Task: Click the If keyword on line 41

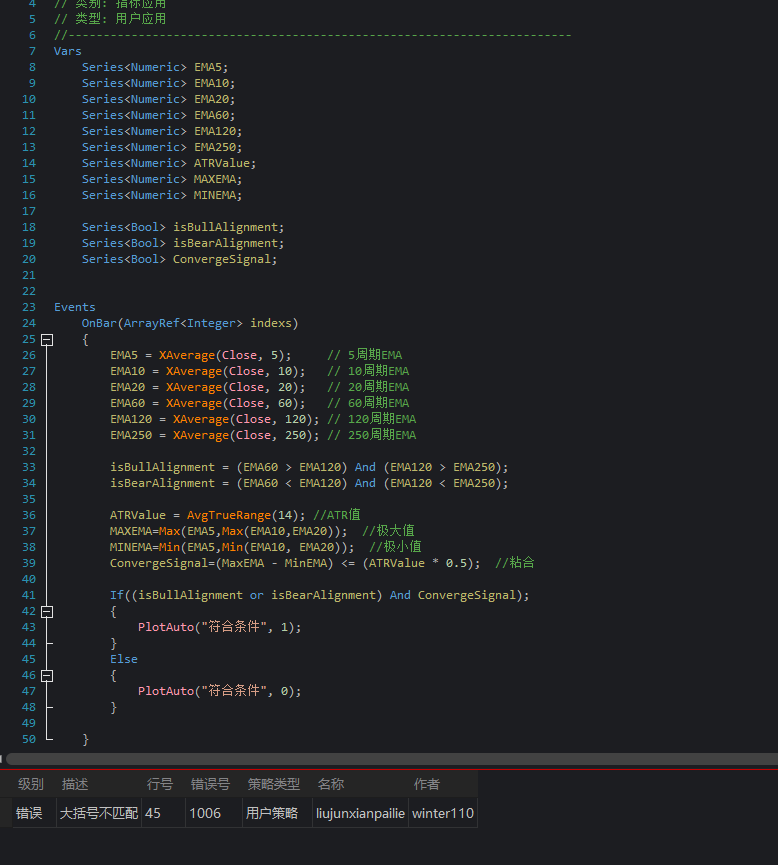Action: click(x=116, y=595)
